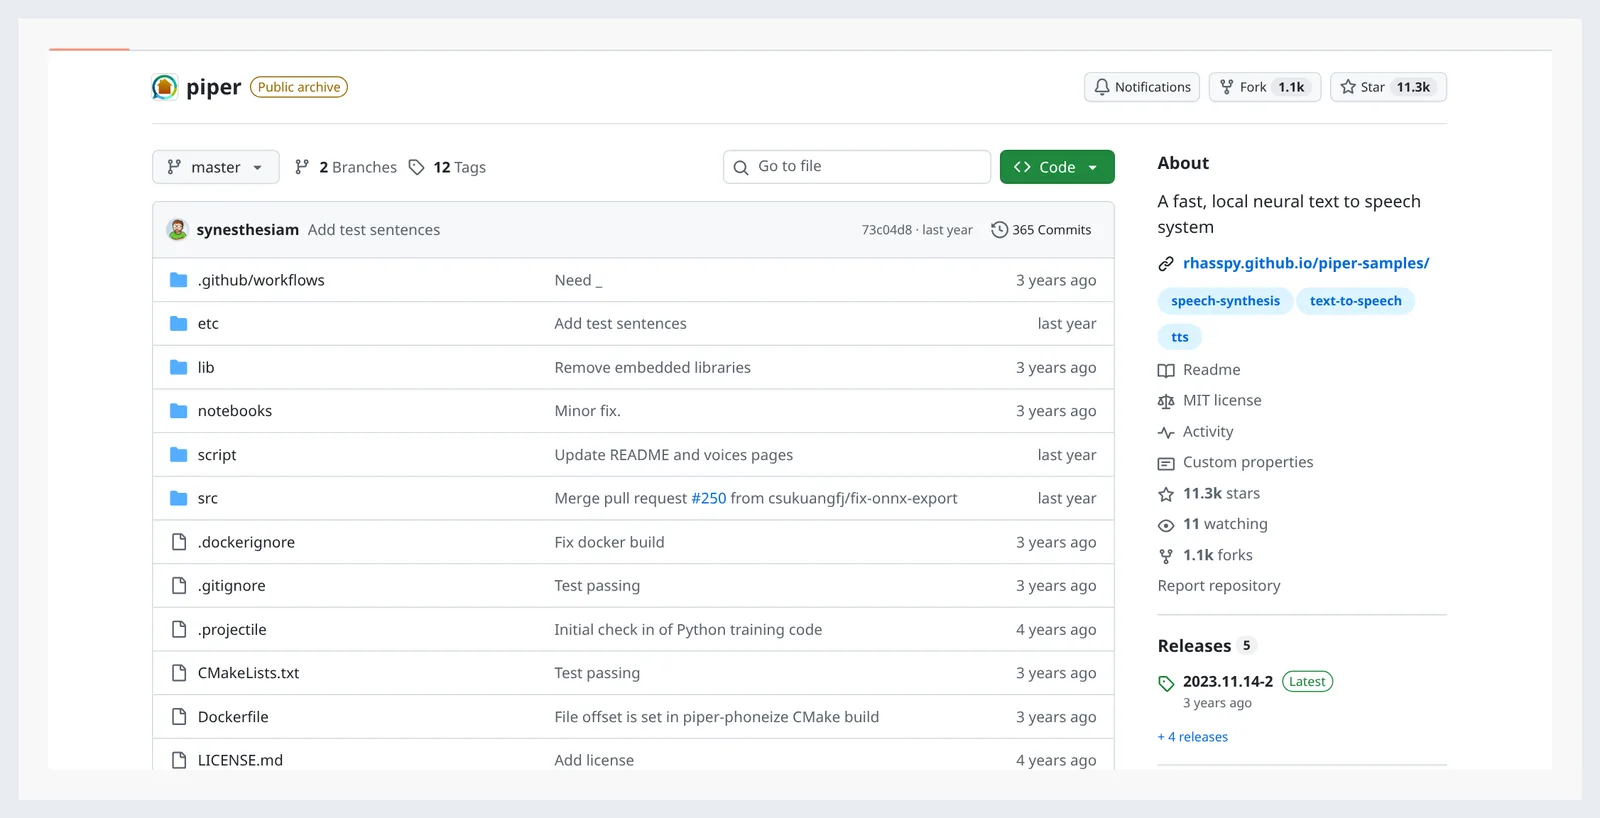The image size is (1600, 818).
Task: Open the src folder
Action: [x=208, y=498]
